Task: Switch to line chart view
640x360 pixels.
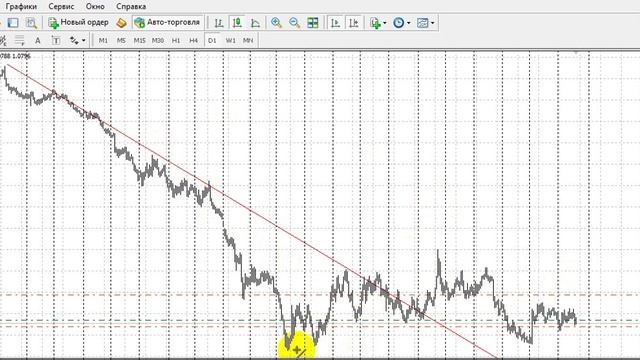Action: 256,23
